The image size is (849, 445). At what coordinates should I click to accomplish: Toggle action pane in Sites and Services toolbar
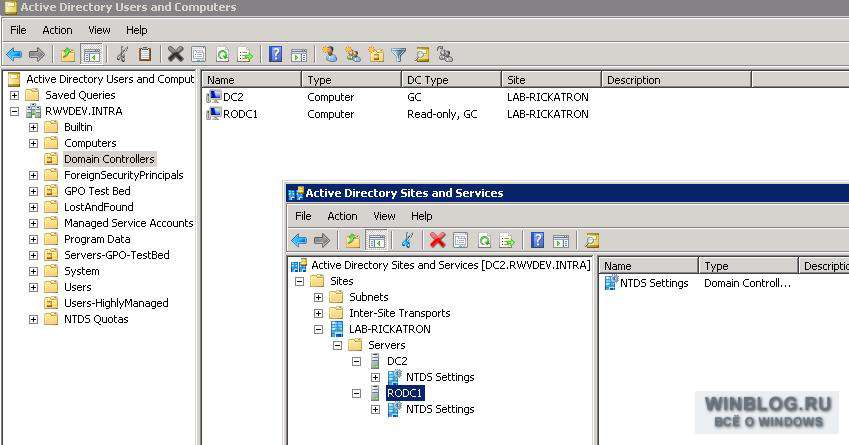click(561, 240)
